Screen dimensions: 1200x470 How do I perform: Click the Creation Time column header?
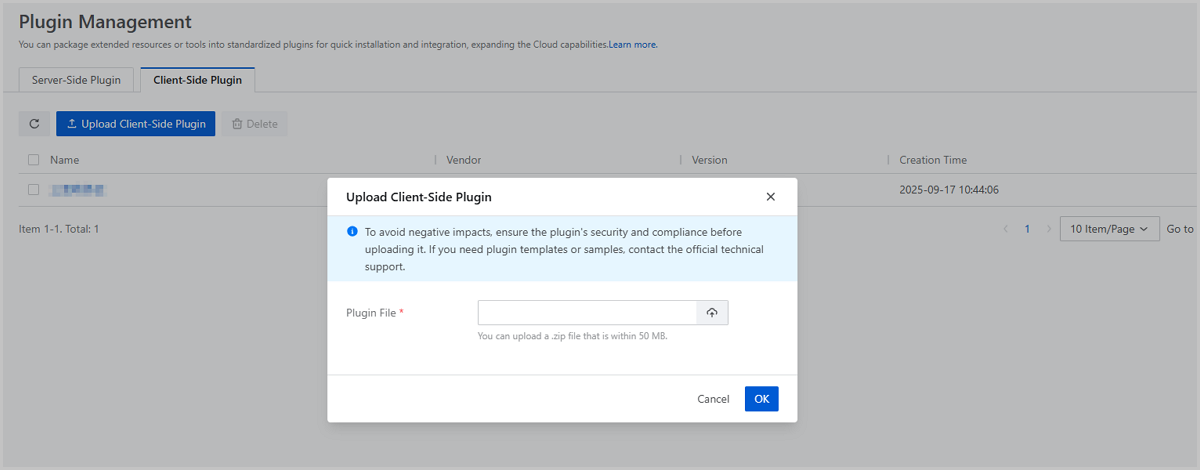932,160
